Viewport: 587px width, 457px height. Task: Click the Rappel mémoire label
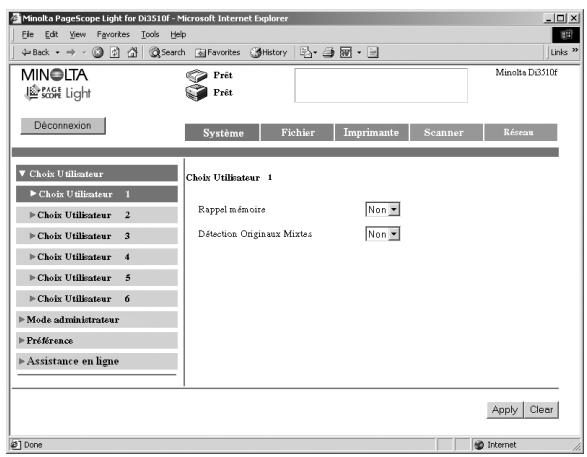(232, 210)
